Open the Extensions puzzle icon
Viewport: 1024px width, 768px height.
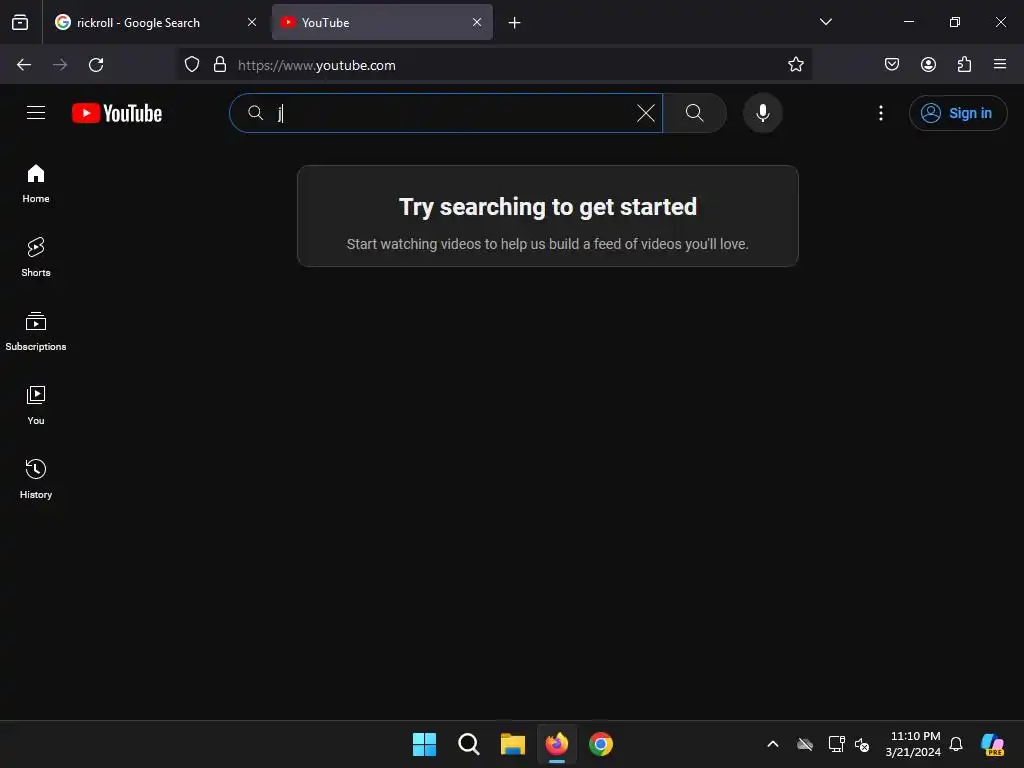[x=964, y=64]
